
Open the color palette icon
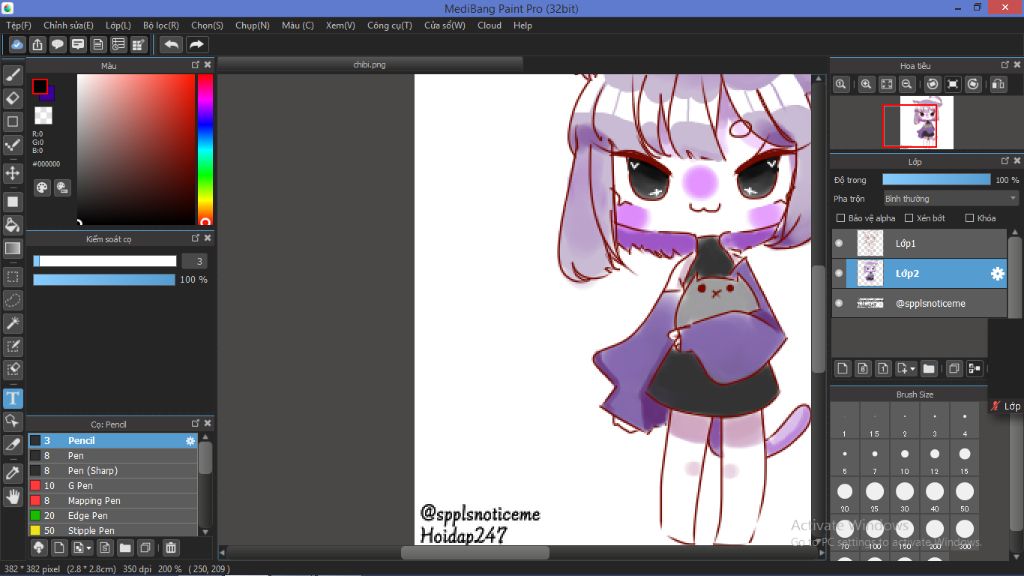[42, 188]
